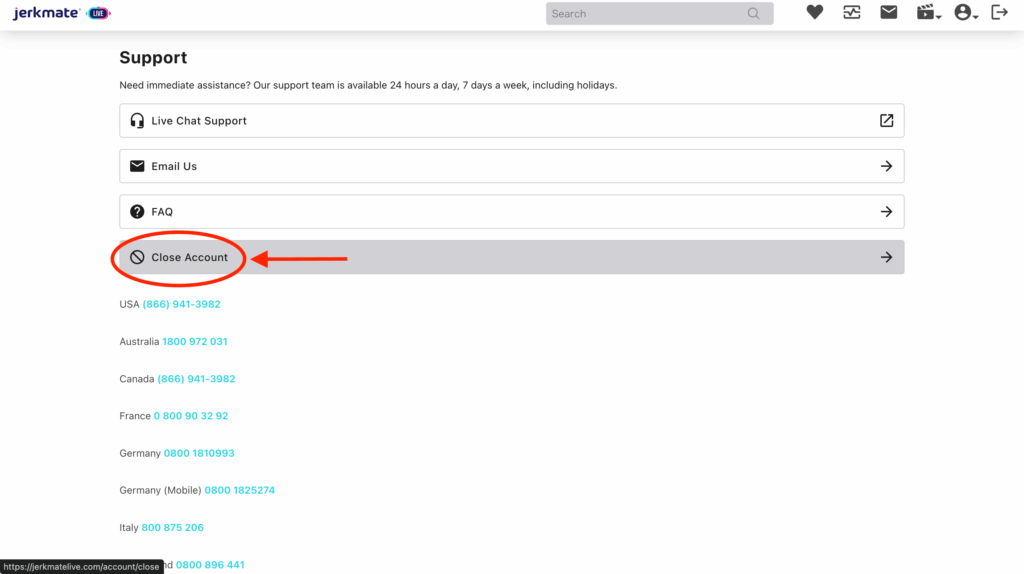The width and height of the screenshot is (1024, 574).
Task: Open the messages envelope icon
Action: (888, 13)
